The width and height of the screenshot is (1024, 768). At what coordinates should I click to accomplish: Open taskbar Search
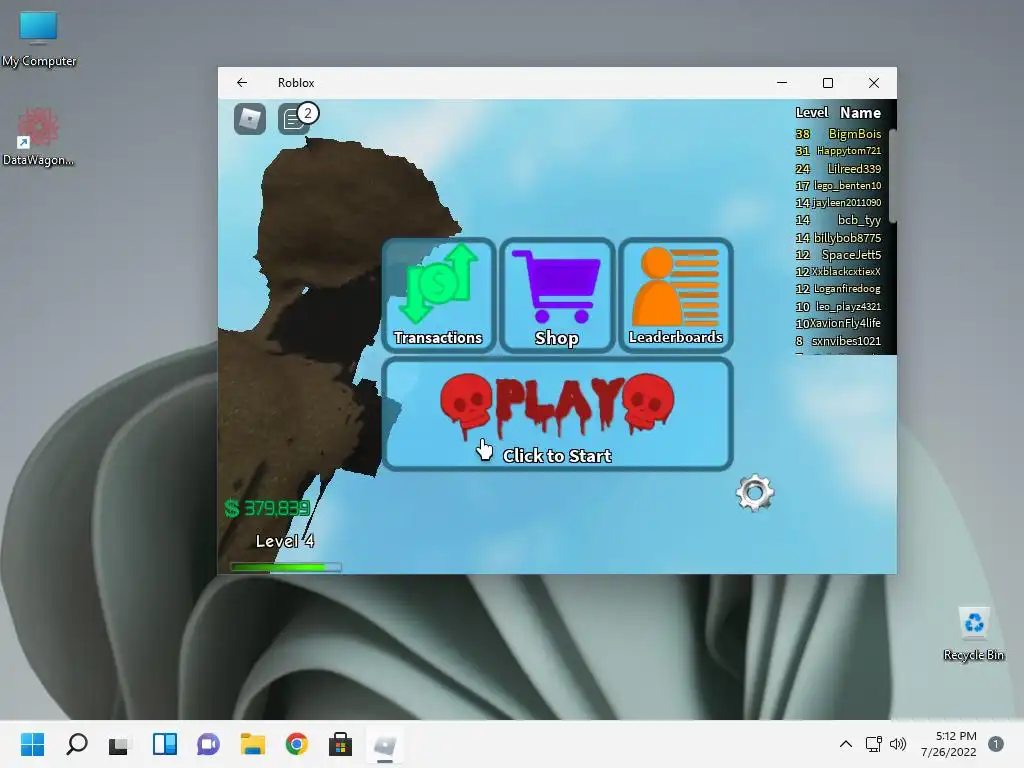click(x=76, y=744)
